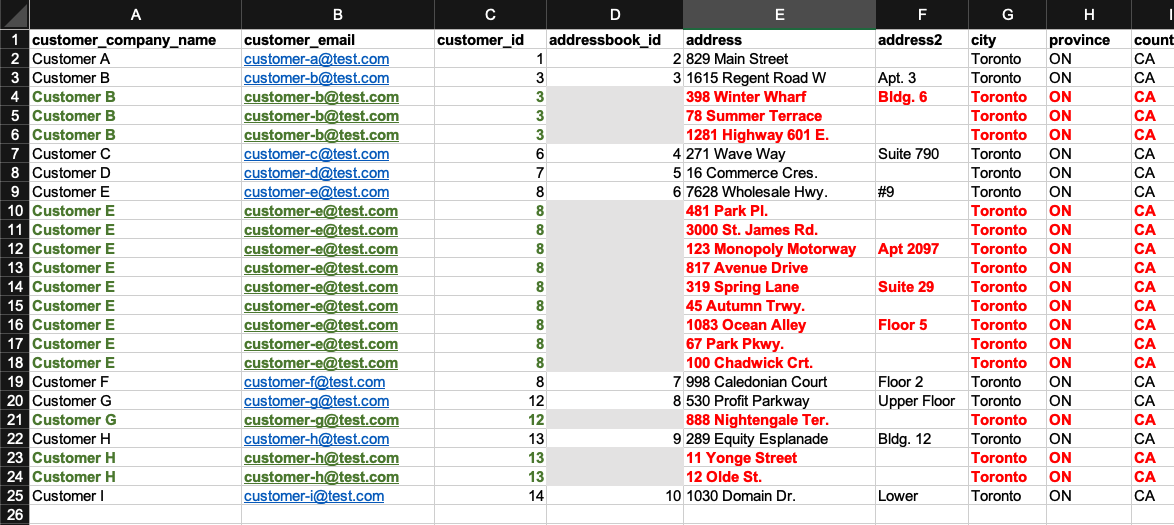This screenshot has height=525, width=1174.
Task: Open customer-i@test.com email link
Action: (x=314, y=496)
